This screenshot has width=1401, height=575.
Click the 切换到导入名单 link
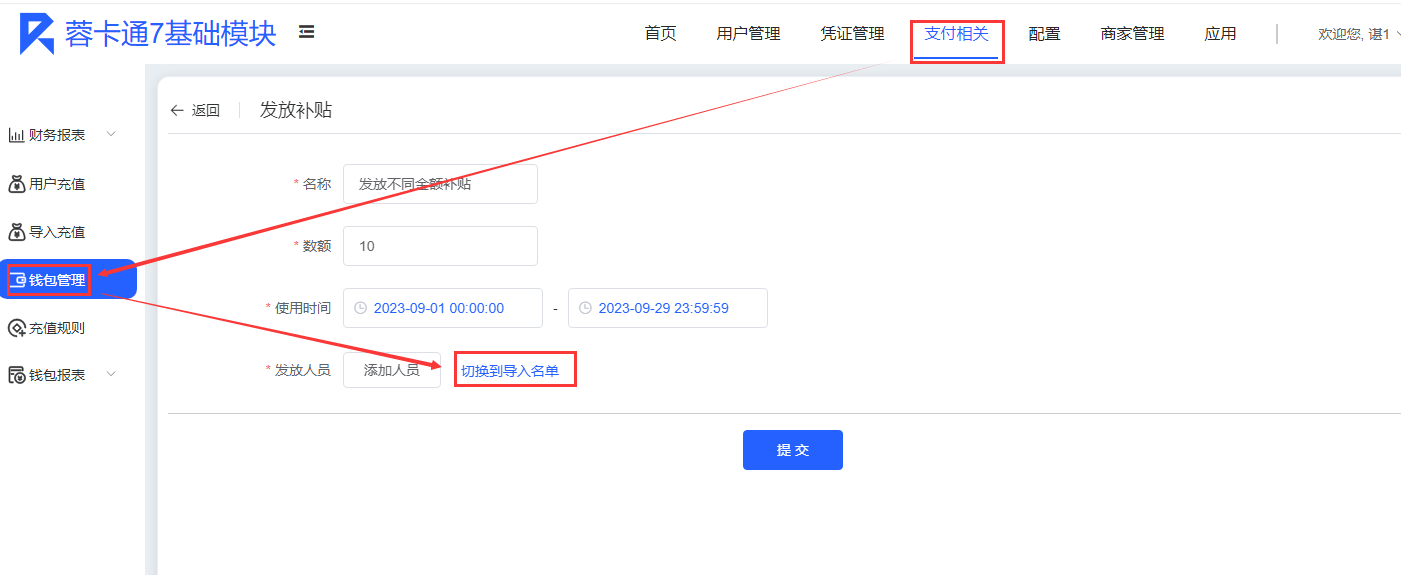click(510, 371)
